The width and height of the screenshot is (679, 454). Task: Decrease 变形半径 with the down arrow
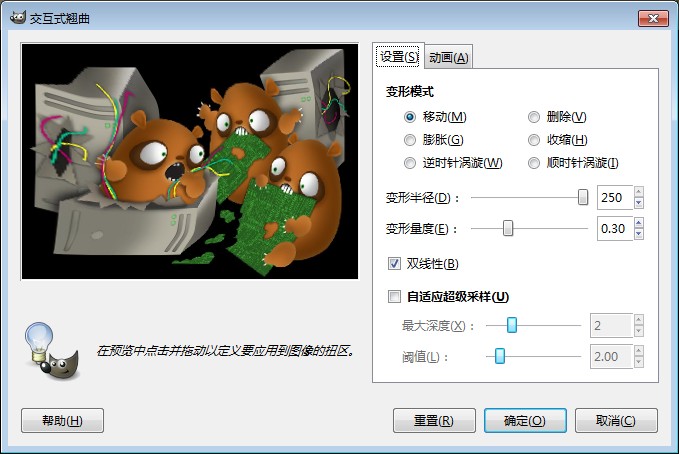click(x=639, y=203)
